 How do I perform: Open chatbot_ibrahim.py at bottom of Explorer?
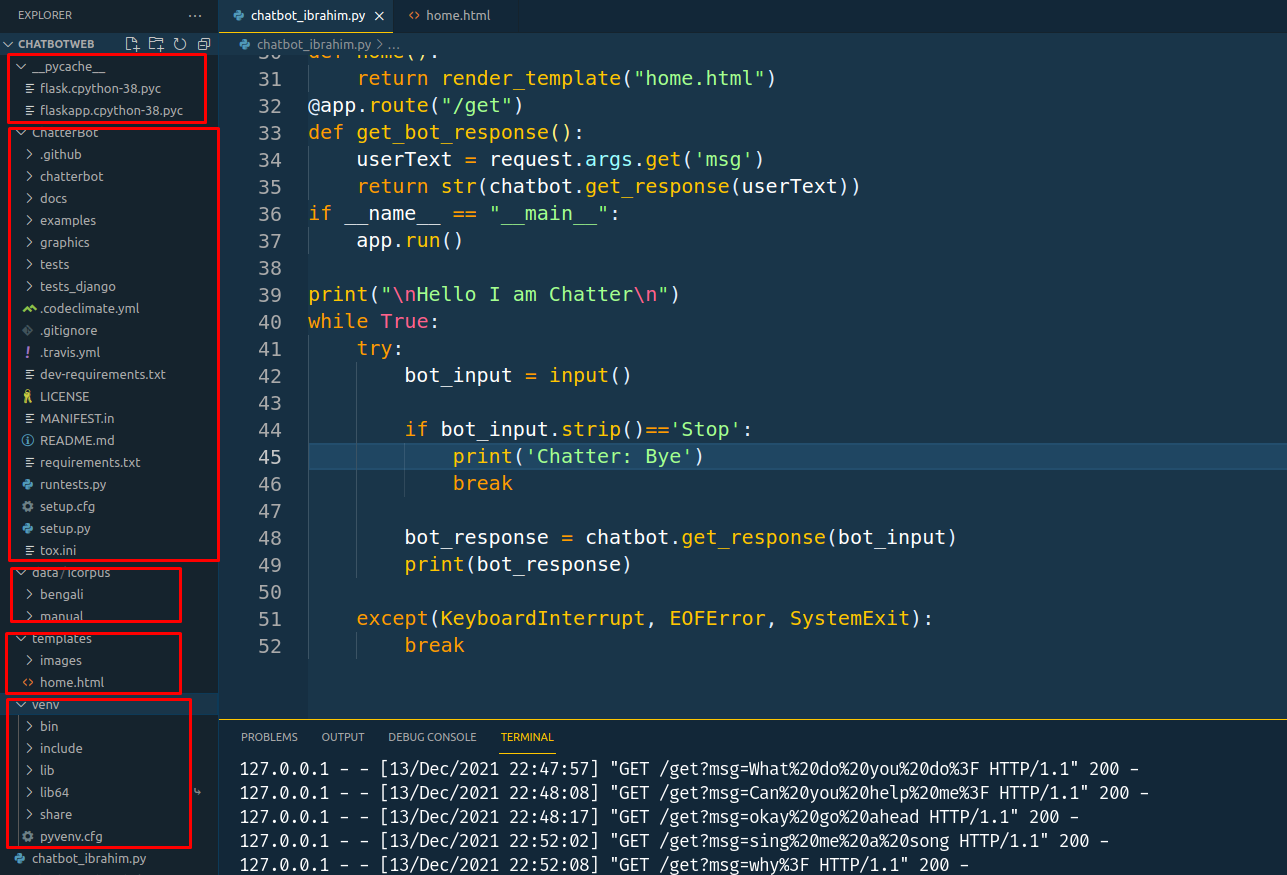tap(89, 858)
